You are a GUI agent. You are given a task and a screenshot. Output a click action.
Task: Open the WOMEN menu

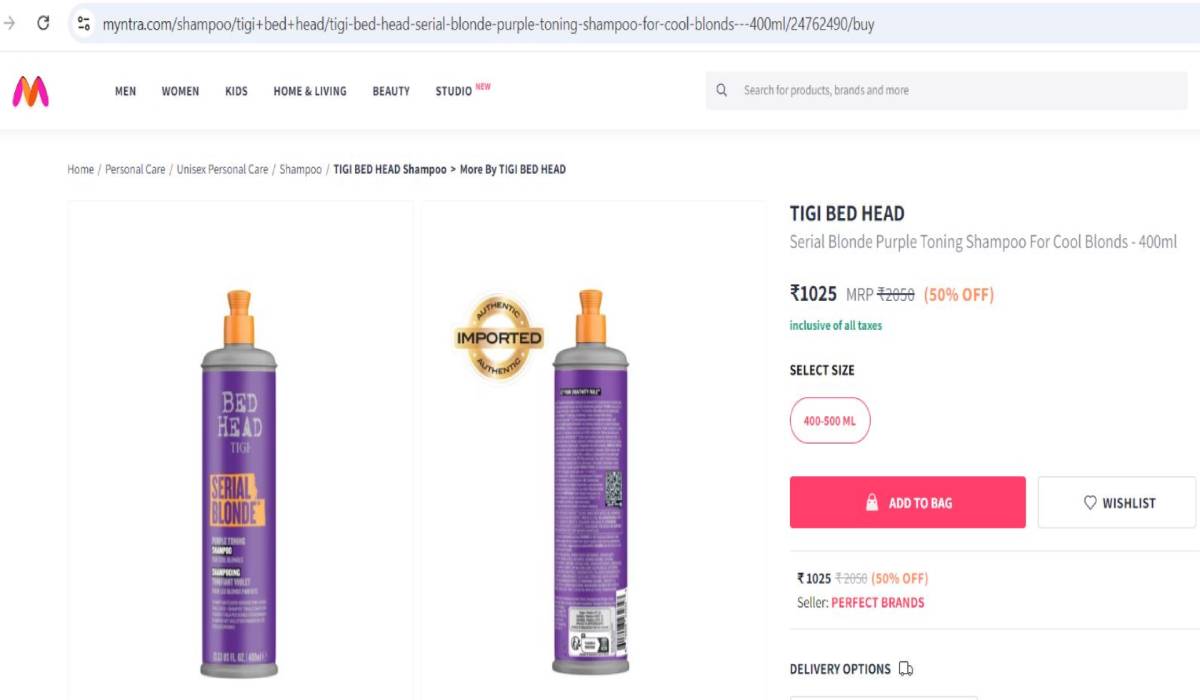[x=180, y=91]
